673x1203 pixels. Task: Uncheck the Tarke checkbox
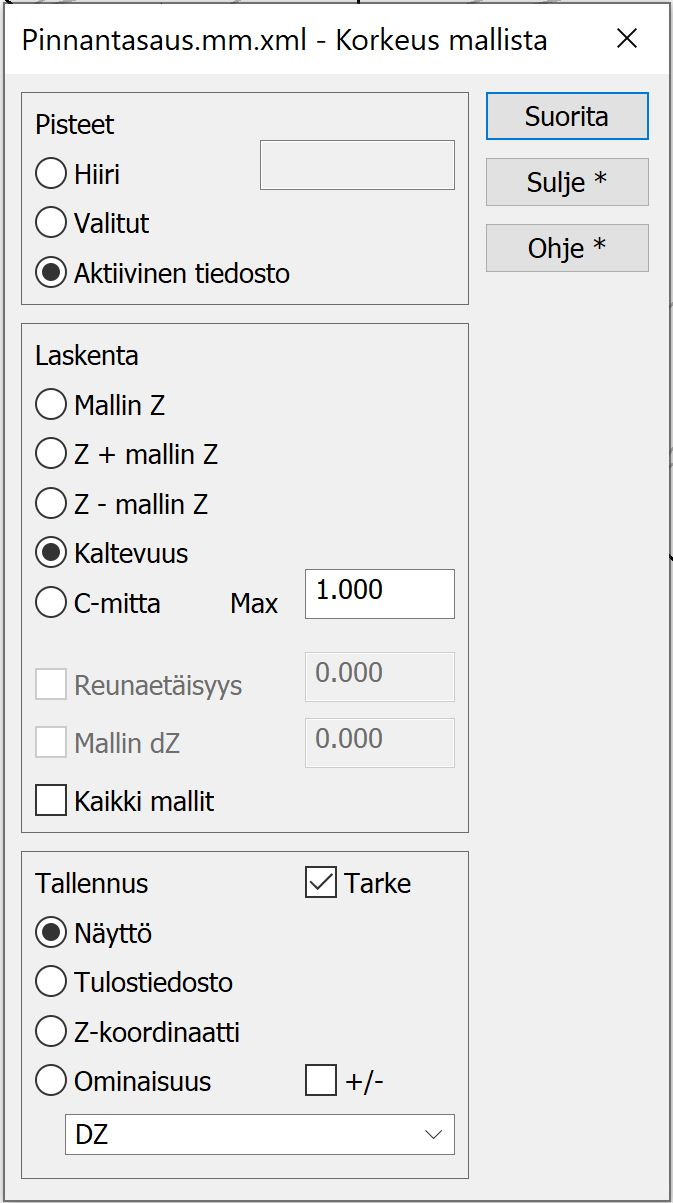321,883
